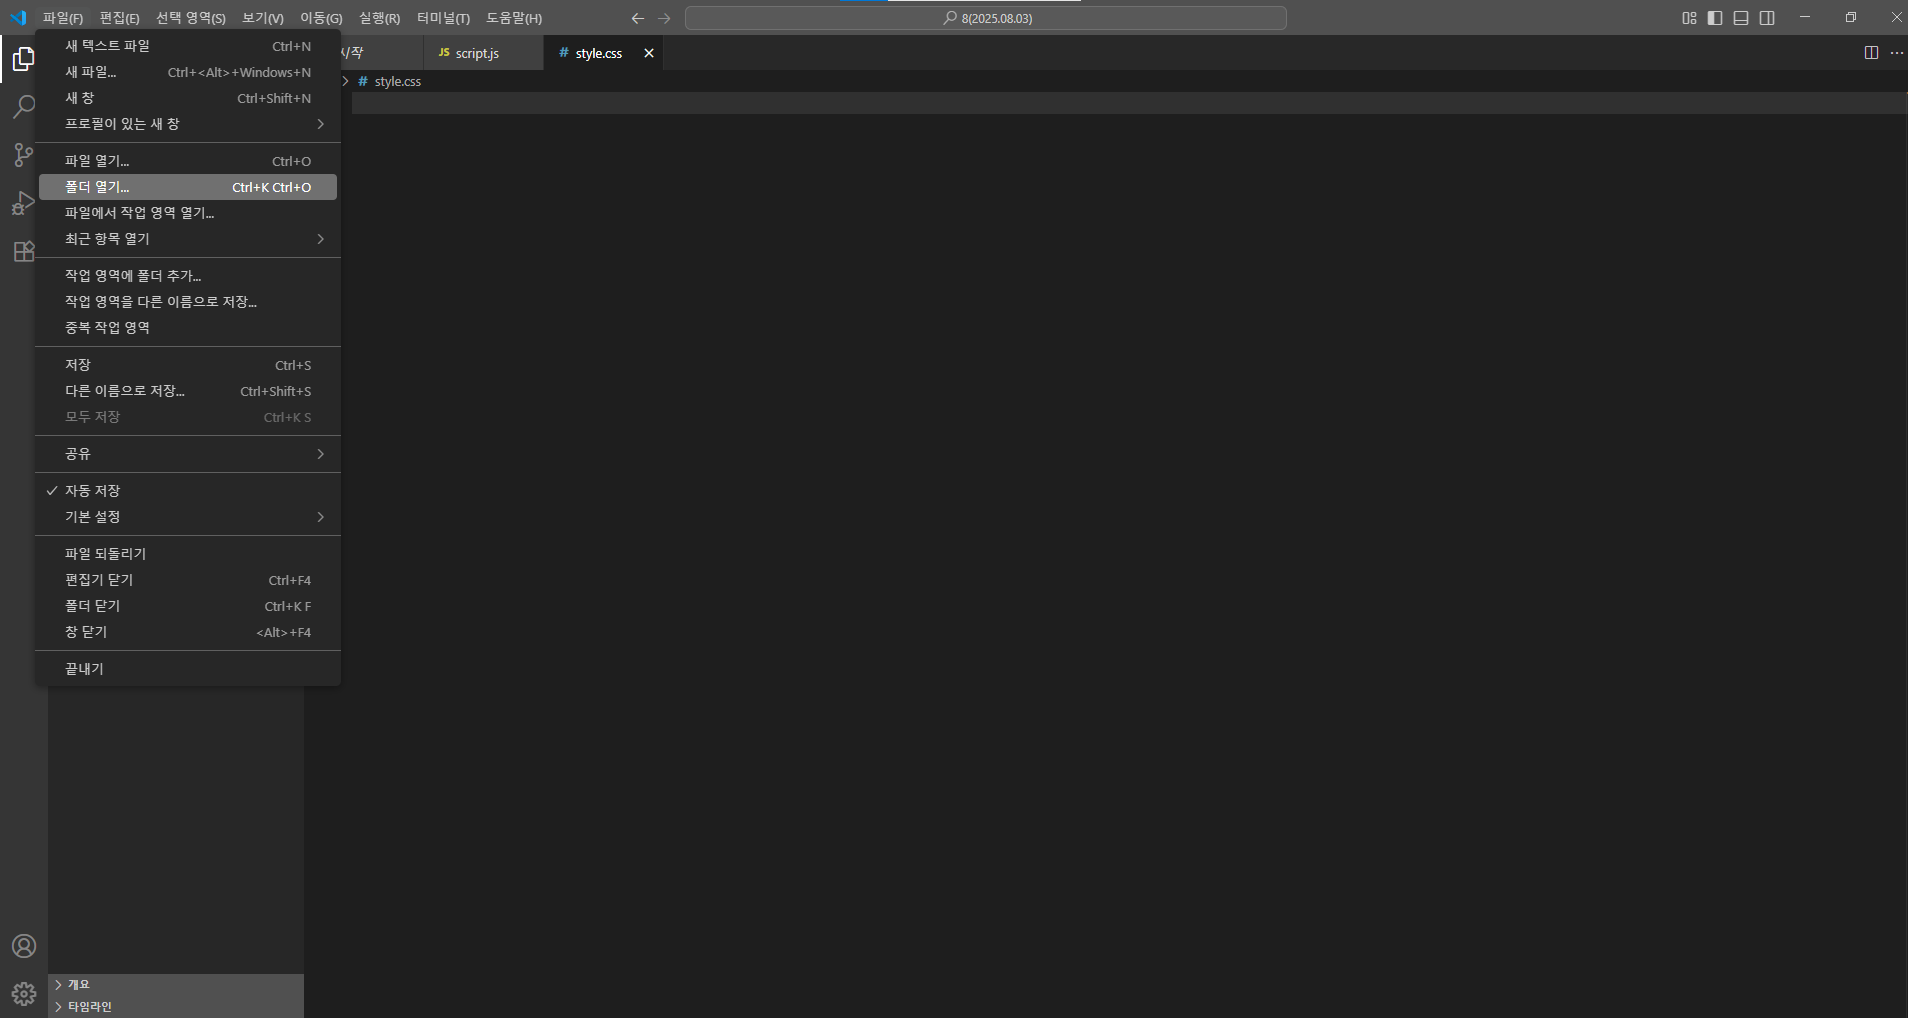Open the 보기(V) menu
The height and width of the screenshot is (1018, 1908).
263,18
